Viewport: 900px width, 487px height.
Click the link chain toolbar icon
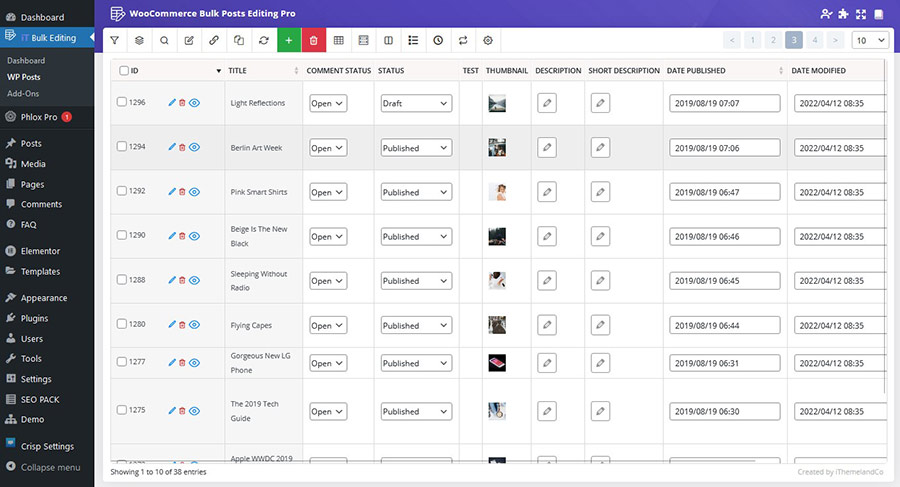[214, 40]
